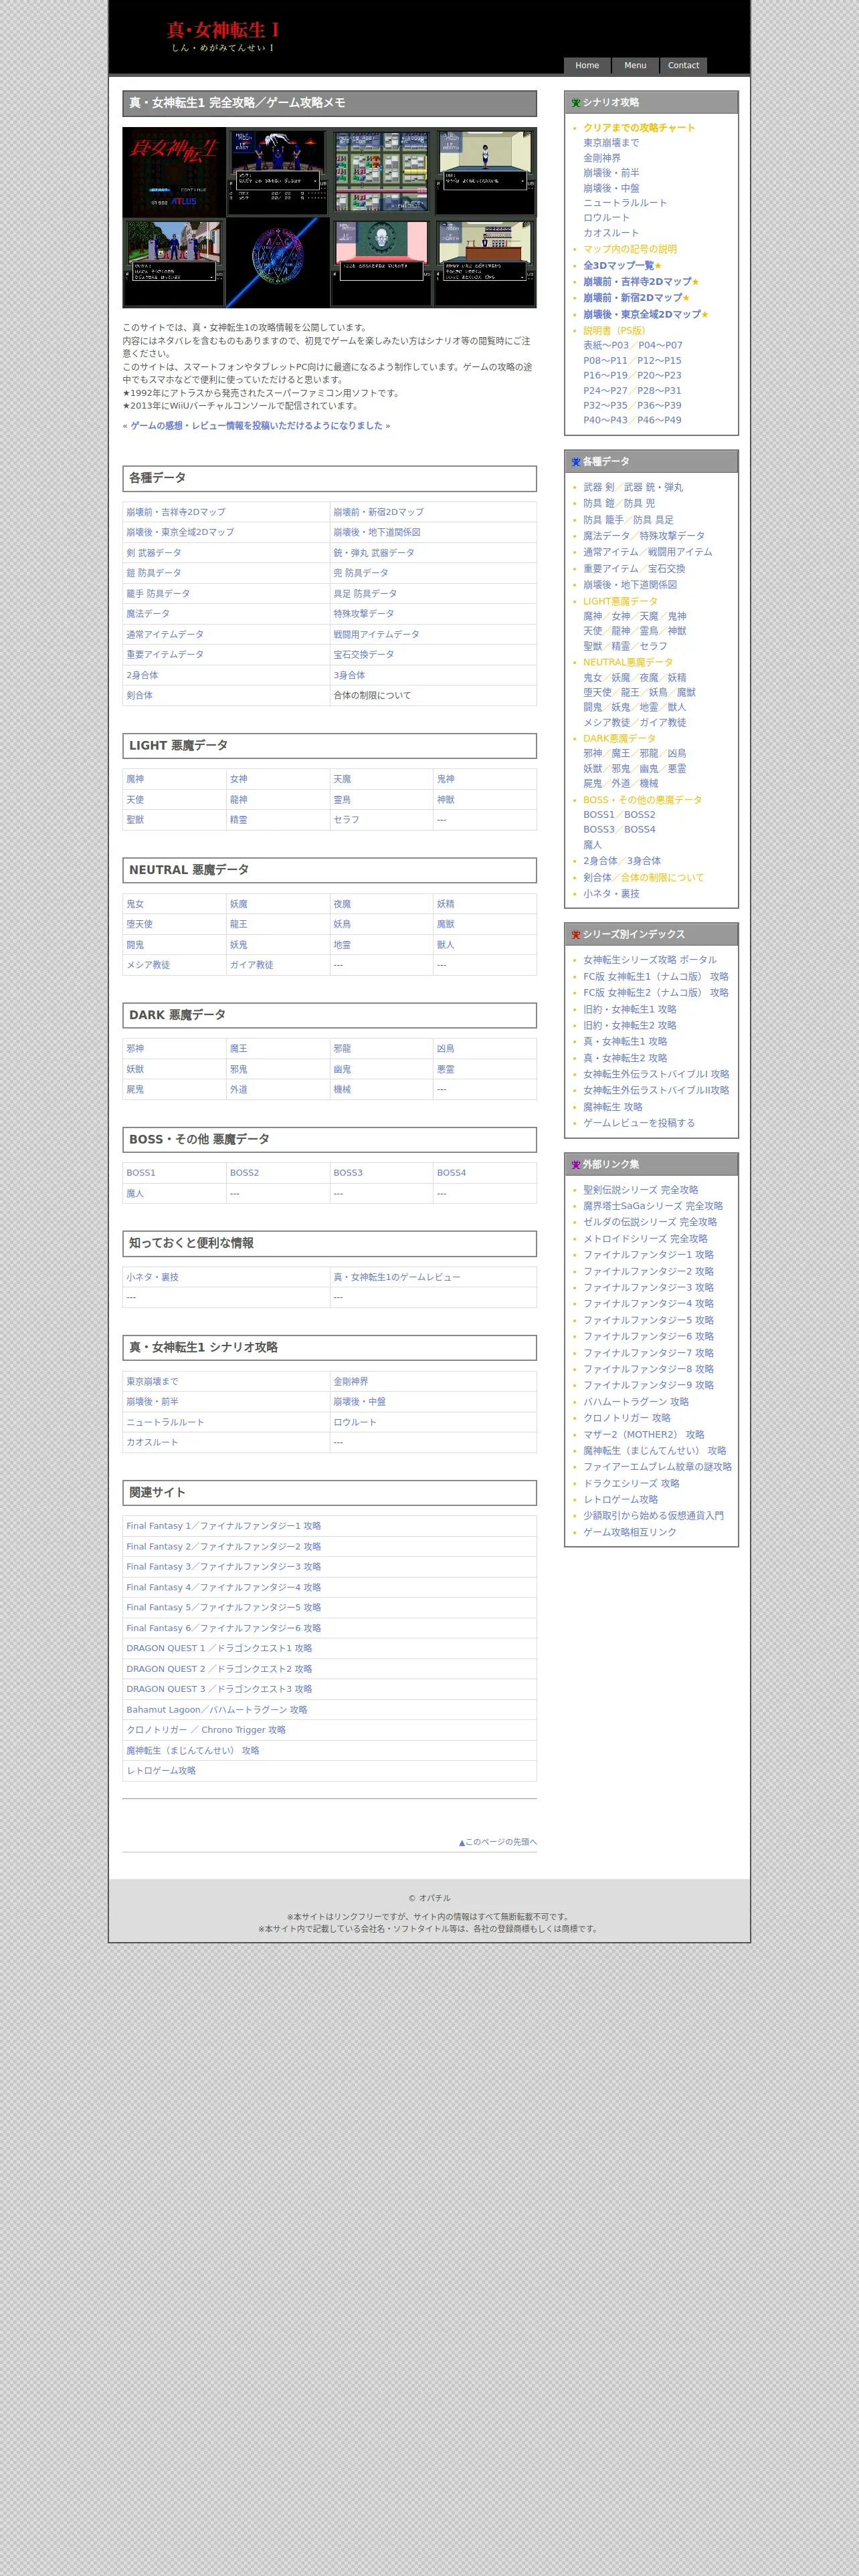Screen dimensions: 859x2576
Task: Click the blue icon beside sidebar 各種データ heading
Action: click(x=575, y=462)
